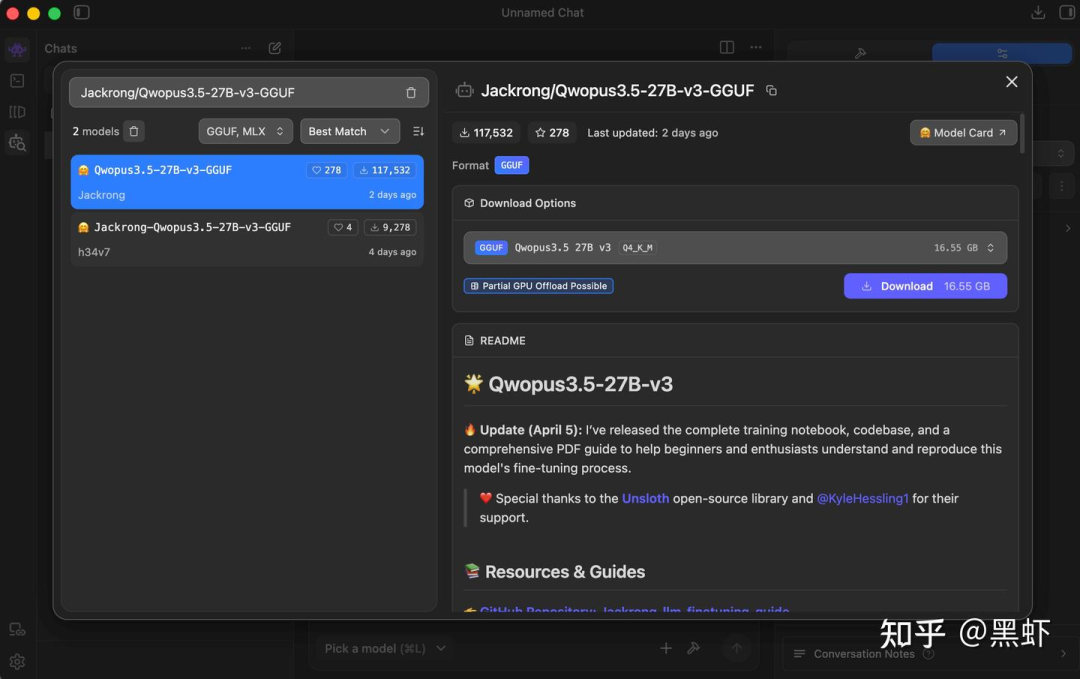This screenshot has width=1080, height=679.
Task: Toggle the sidebar in the title bar
Action: [x=81, y=12]
